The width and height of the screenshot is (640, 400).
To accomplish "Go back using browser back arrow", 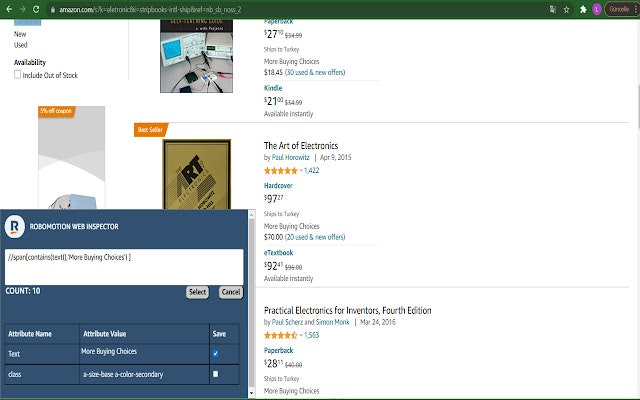I will 9,9.
